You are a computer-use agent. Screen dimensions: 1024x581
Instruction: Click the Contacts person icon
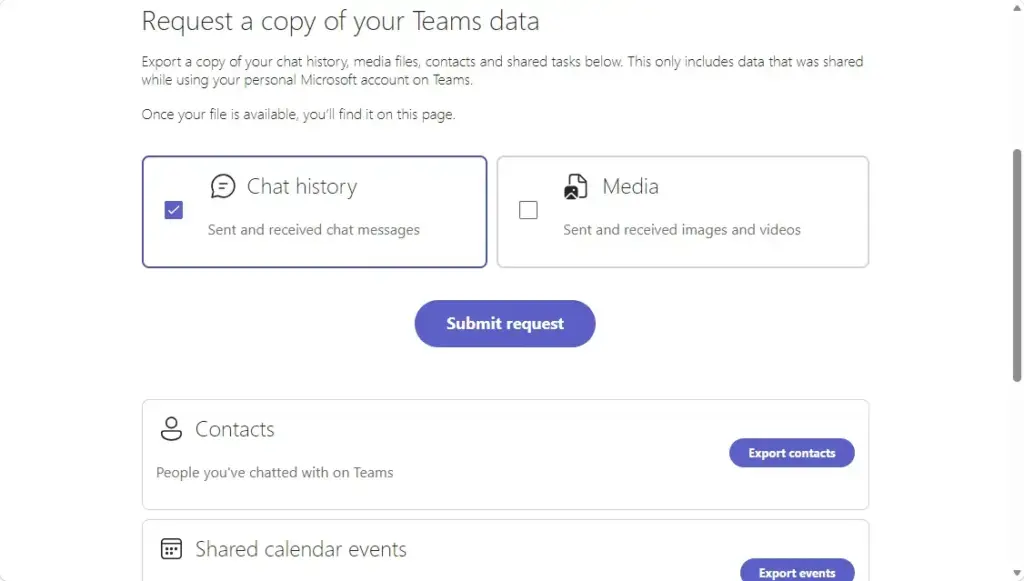(x=171, y=429)
